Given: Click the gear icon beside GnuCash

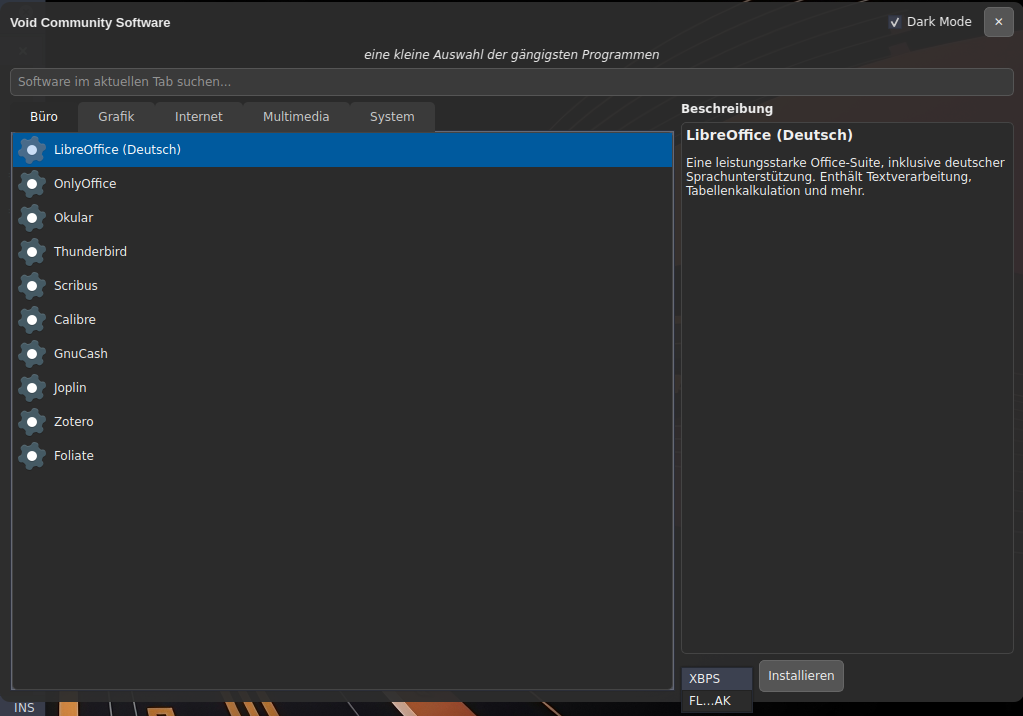Looking at the screenshot, I should coord(32,354).
